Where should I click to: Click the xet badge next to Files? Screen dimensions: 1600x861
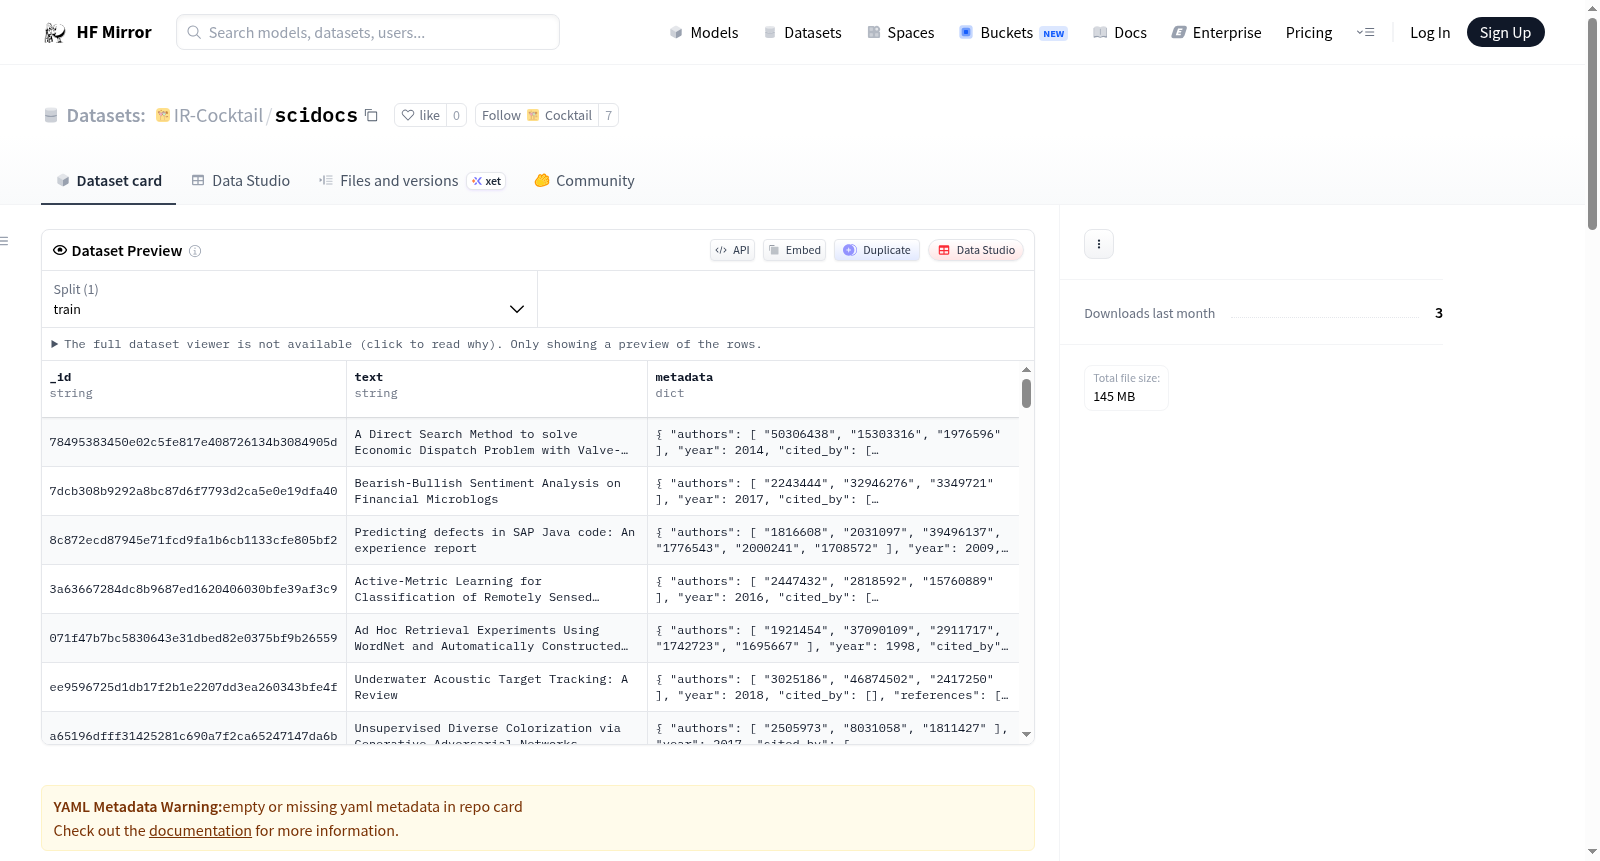point(487,181)
